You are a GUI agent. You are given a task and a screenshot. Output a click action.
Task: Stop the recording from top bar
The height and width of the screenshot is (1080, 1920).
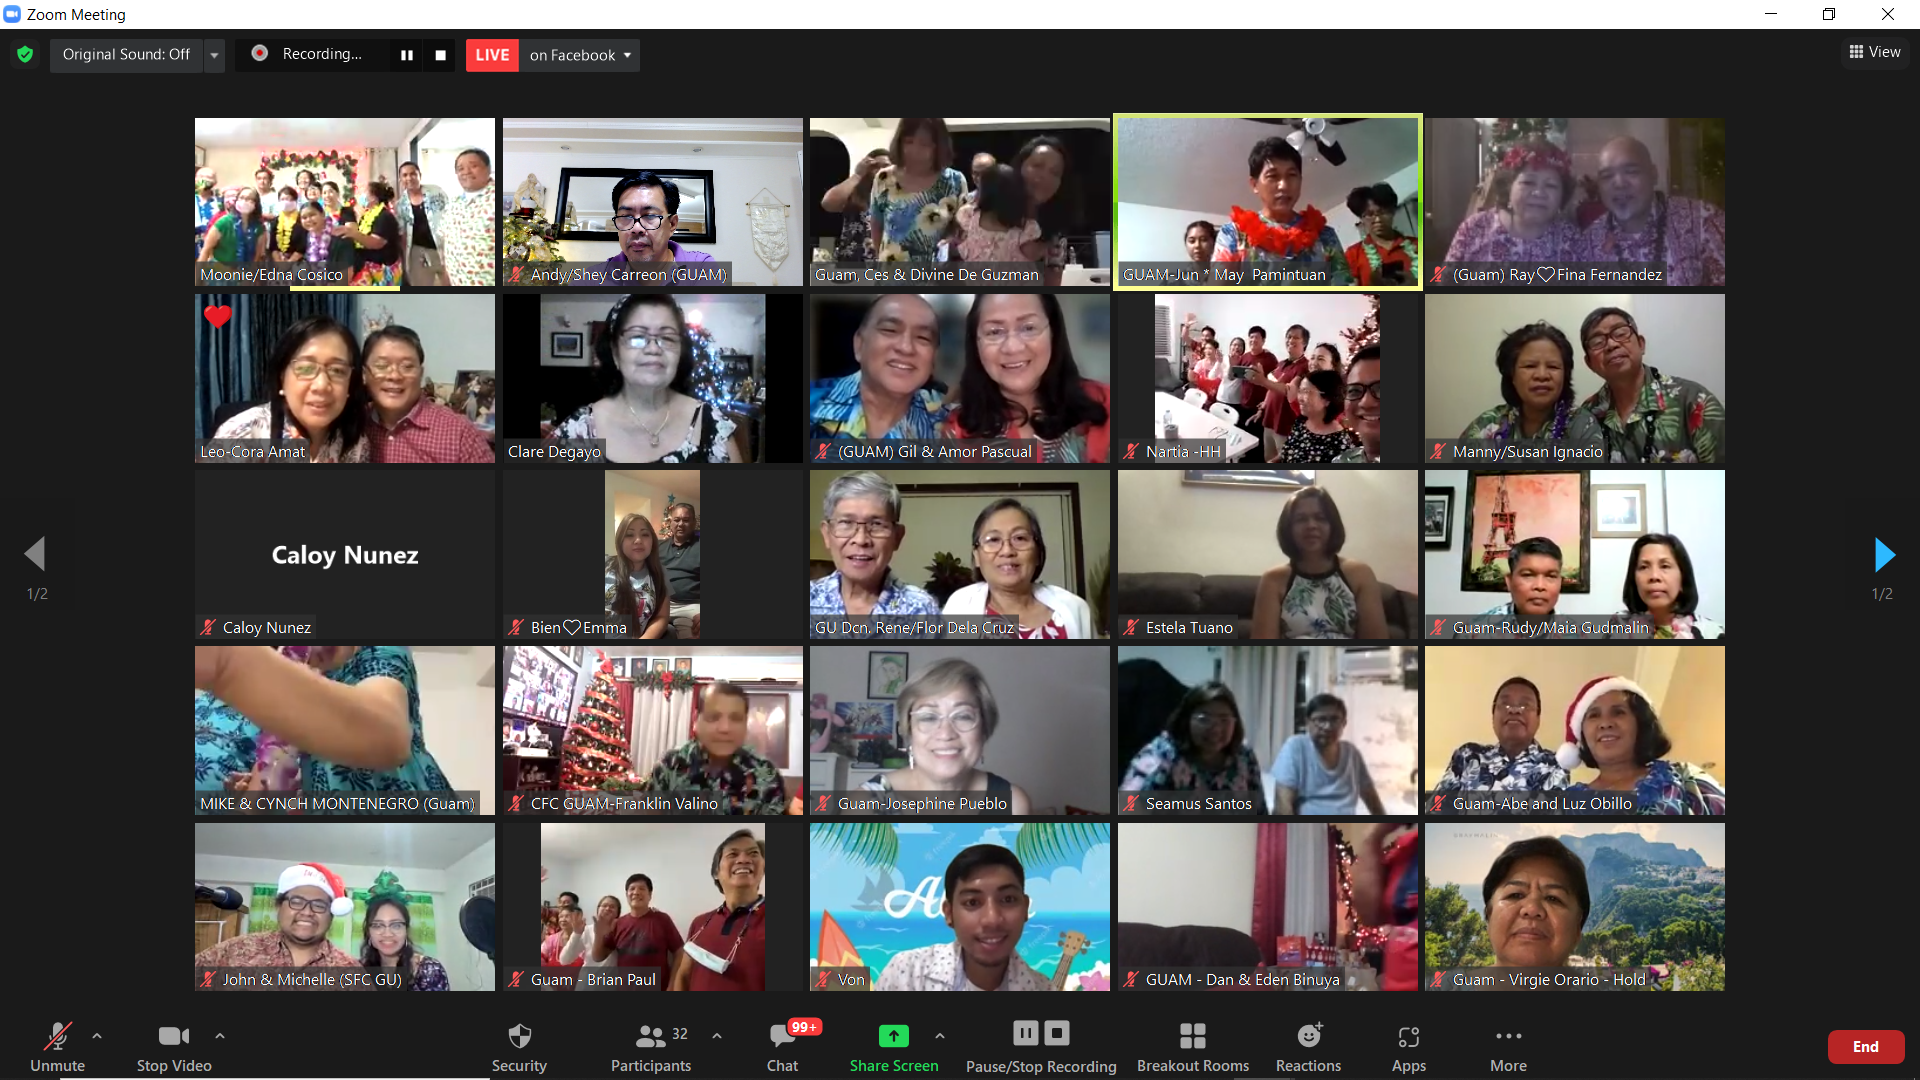[x=440, y=55]
